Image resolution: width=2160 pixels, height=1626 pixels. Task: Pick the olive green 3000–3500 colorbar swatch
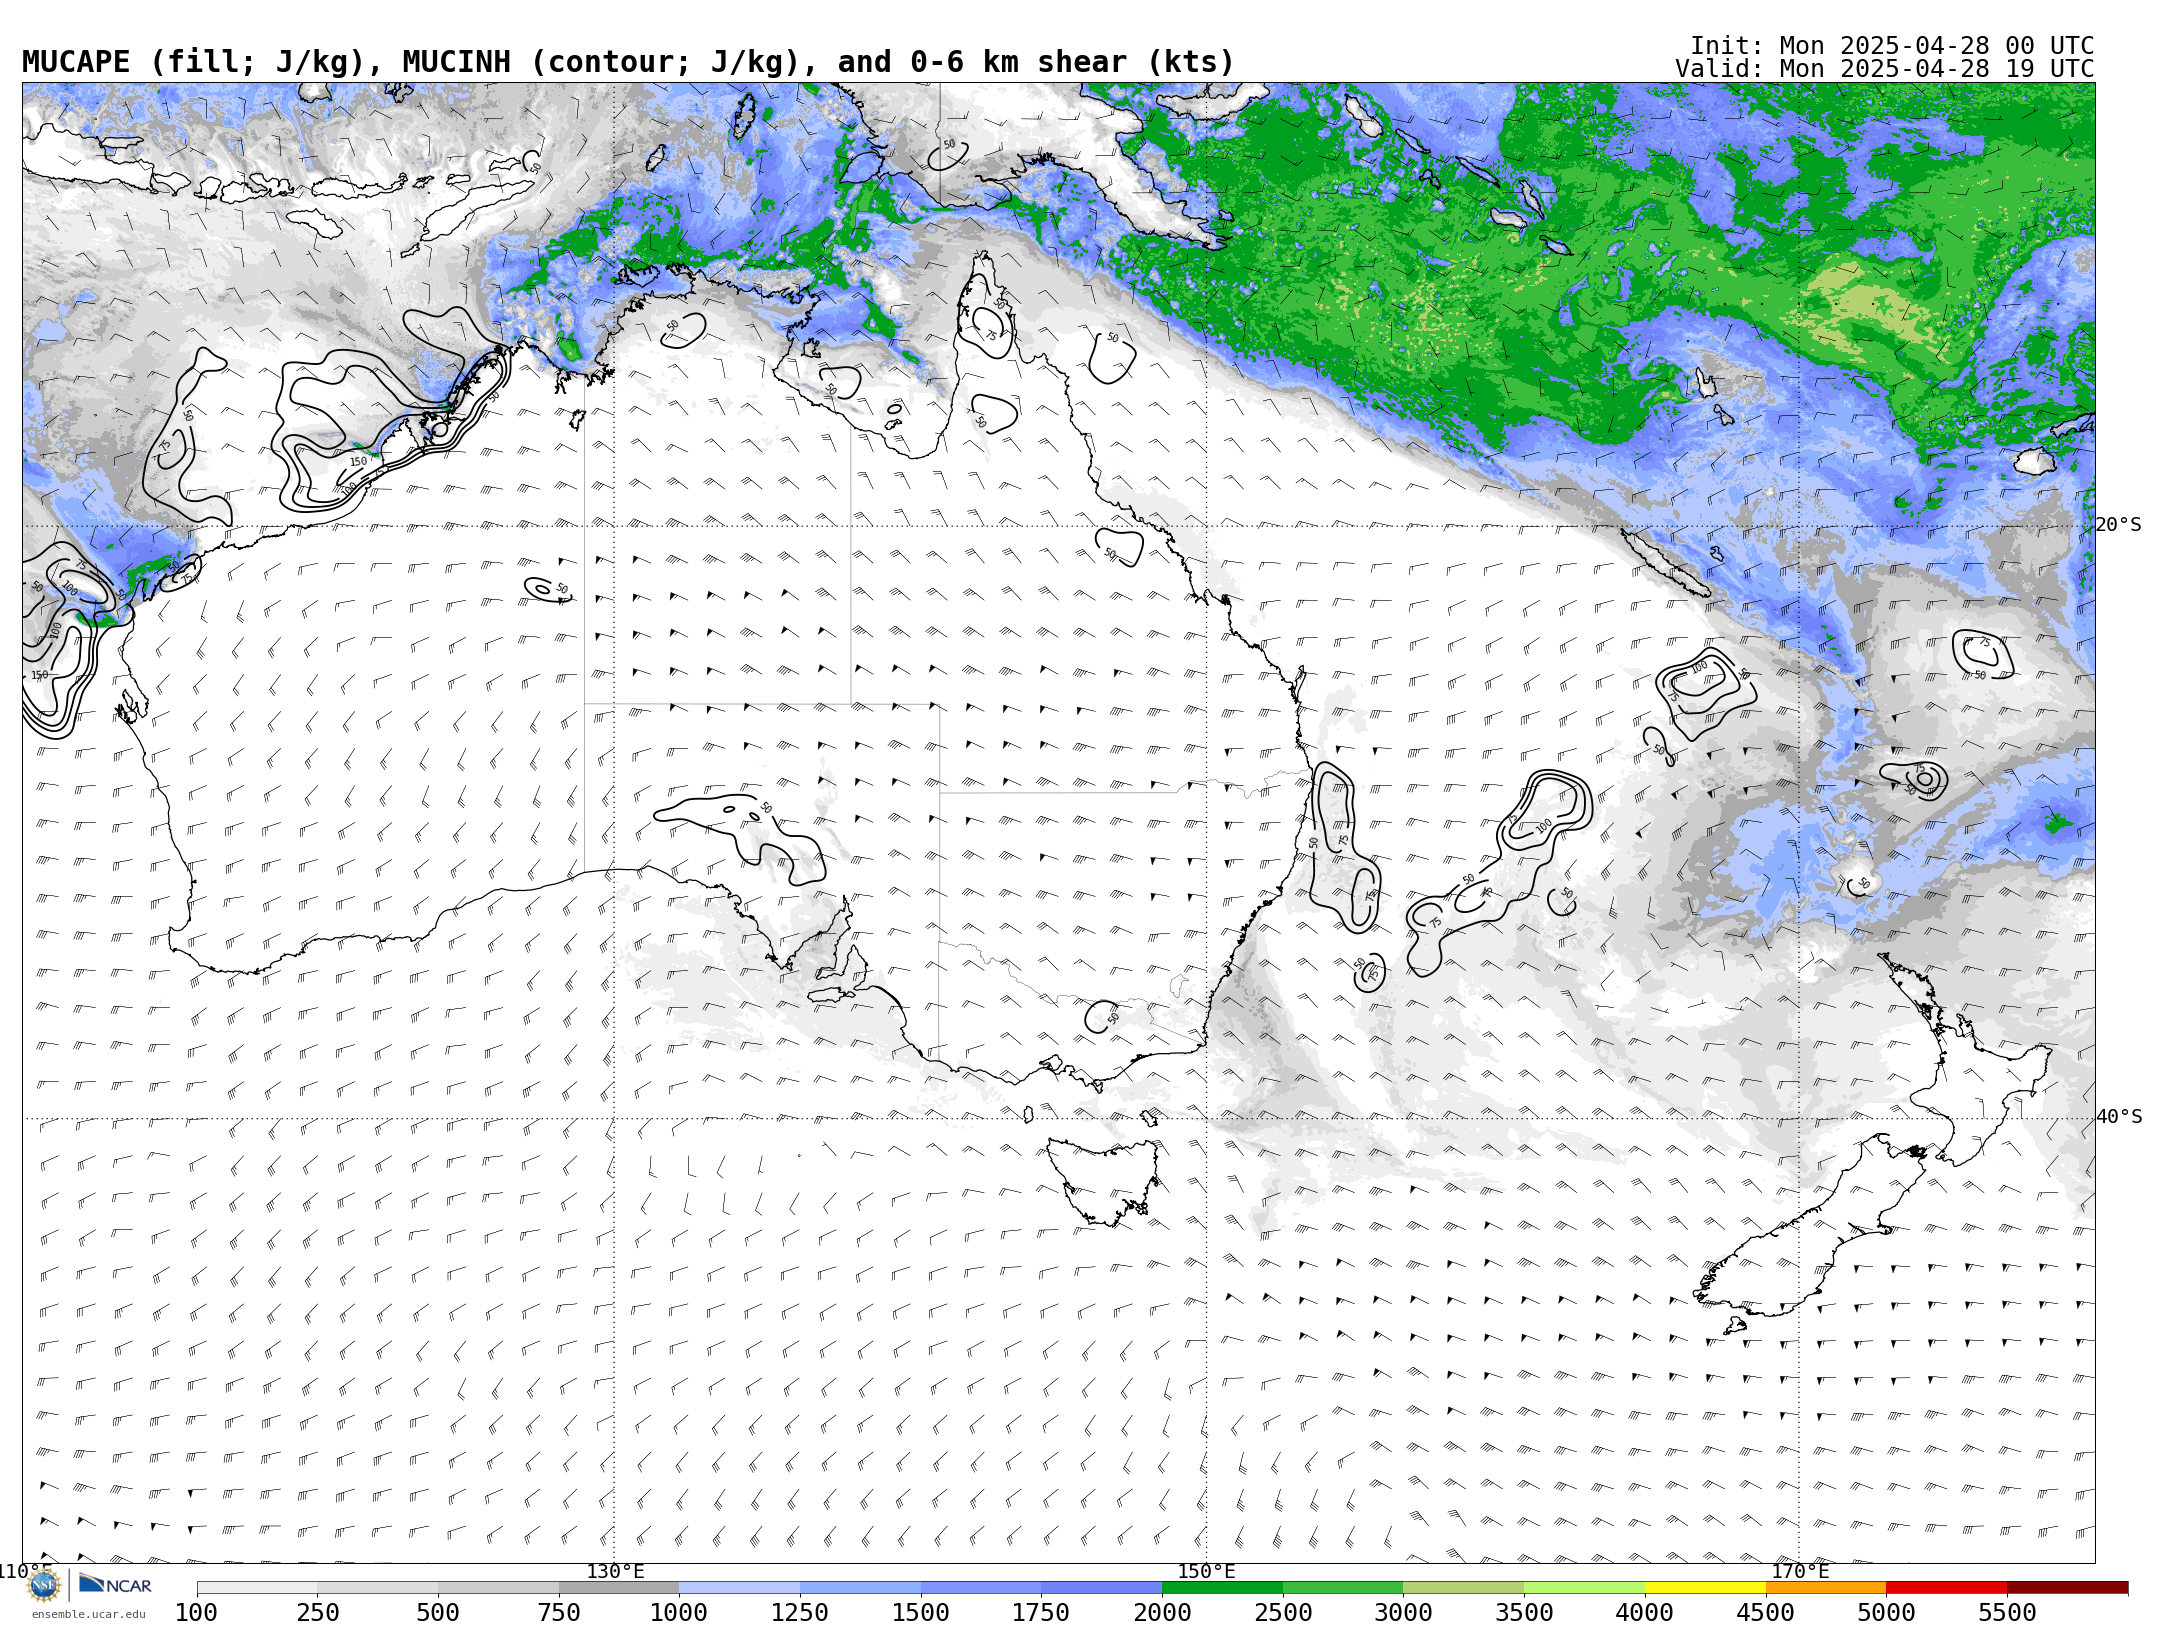[1463, 1588]
